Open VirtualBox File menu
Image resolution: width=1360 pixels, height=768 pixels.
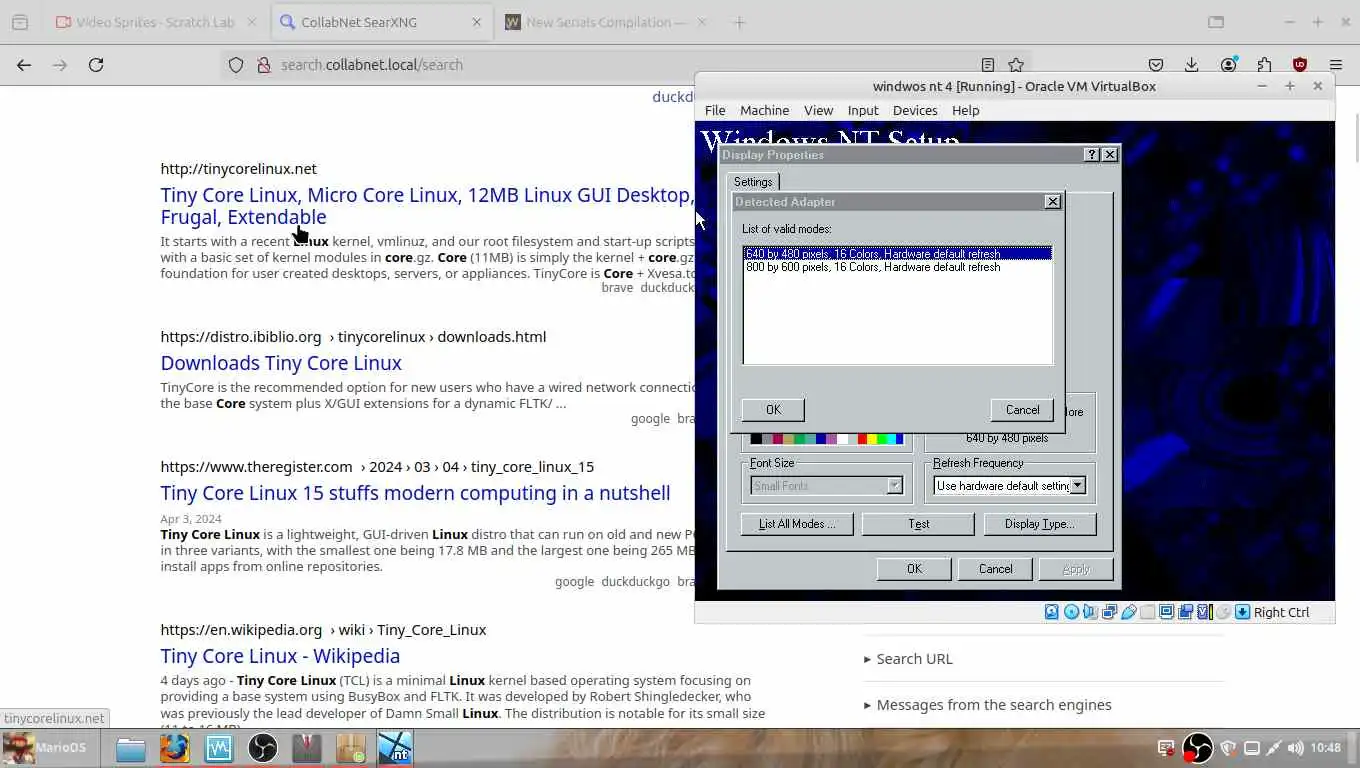coord(715,110)
